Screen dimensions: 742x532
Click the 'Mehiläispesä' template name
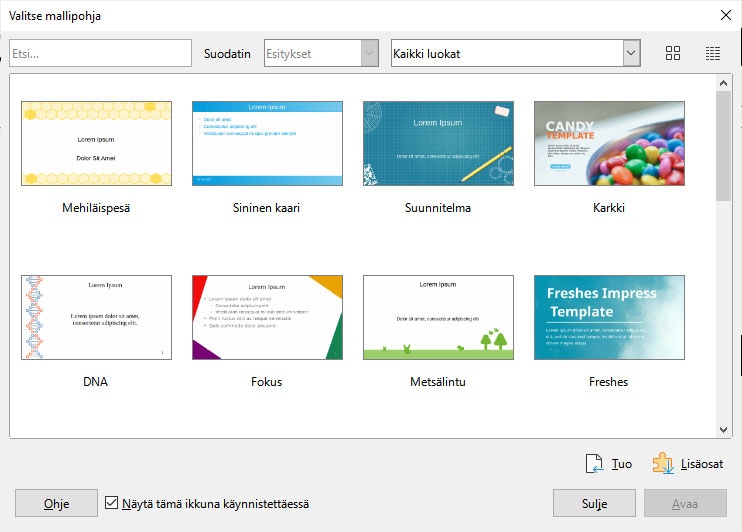point(96,208)
